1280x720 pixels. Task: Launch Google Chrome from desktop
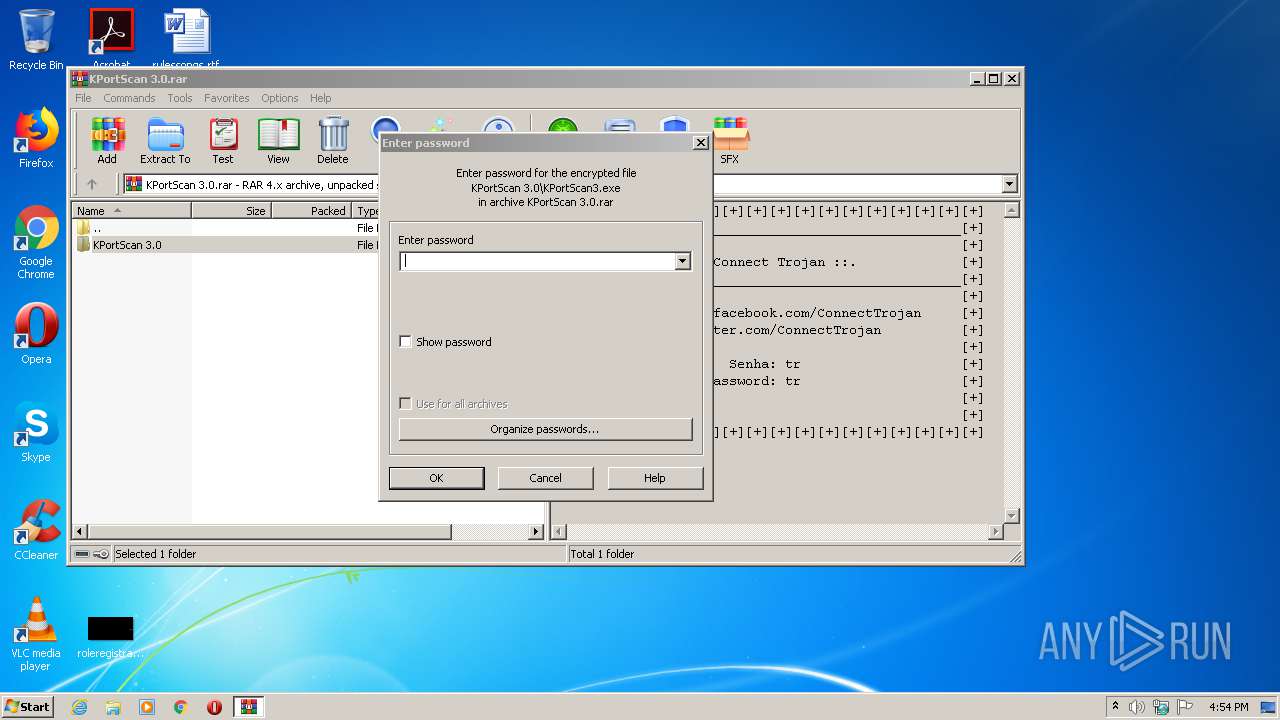click(x=36, y=242)
